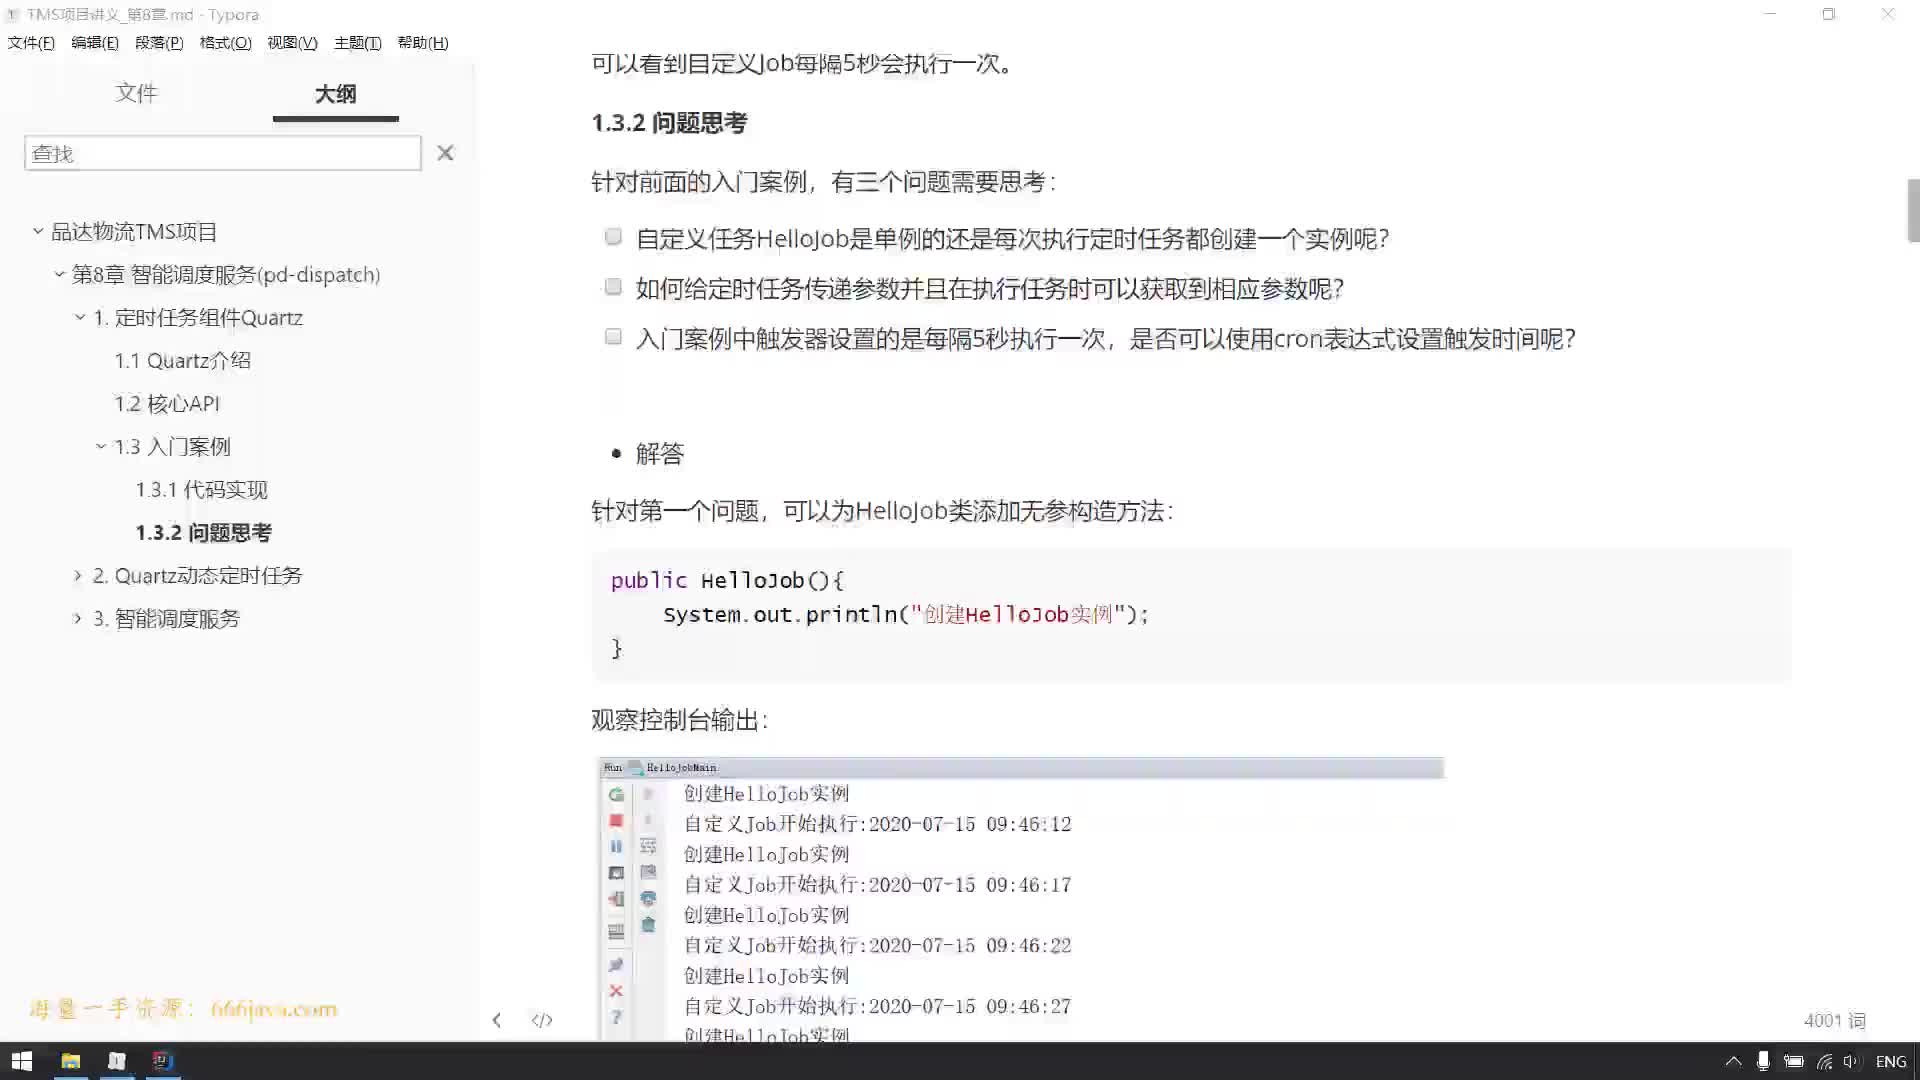Collapse the 1.3 入门案例 node
Viewport: 1920px width, 1080px height.
101,446
